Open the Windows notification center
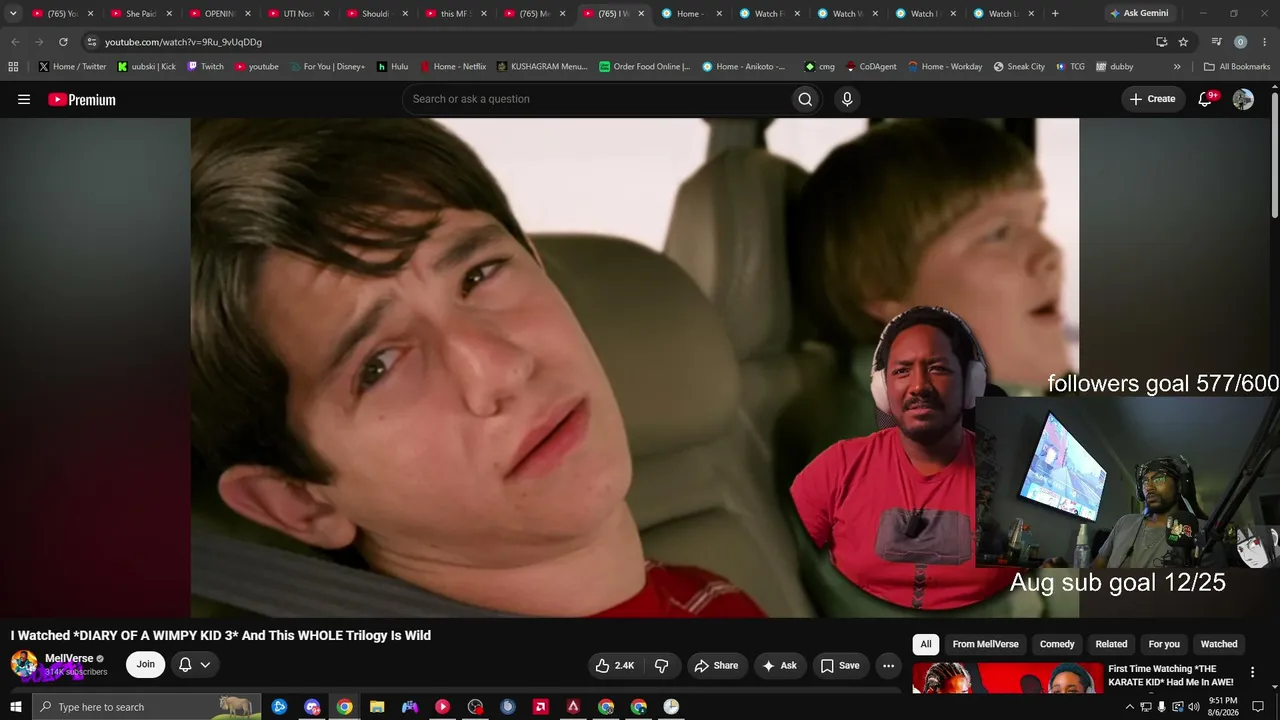Screen dimensions: 1280x720 click(1258, 707)
